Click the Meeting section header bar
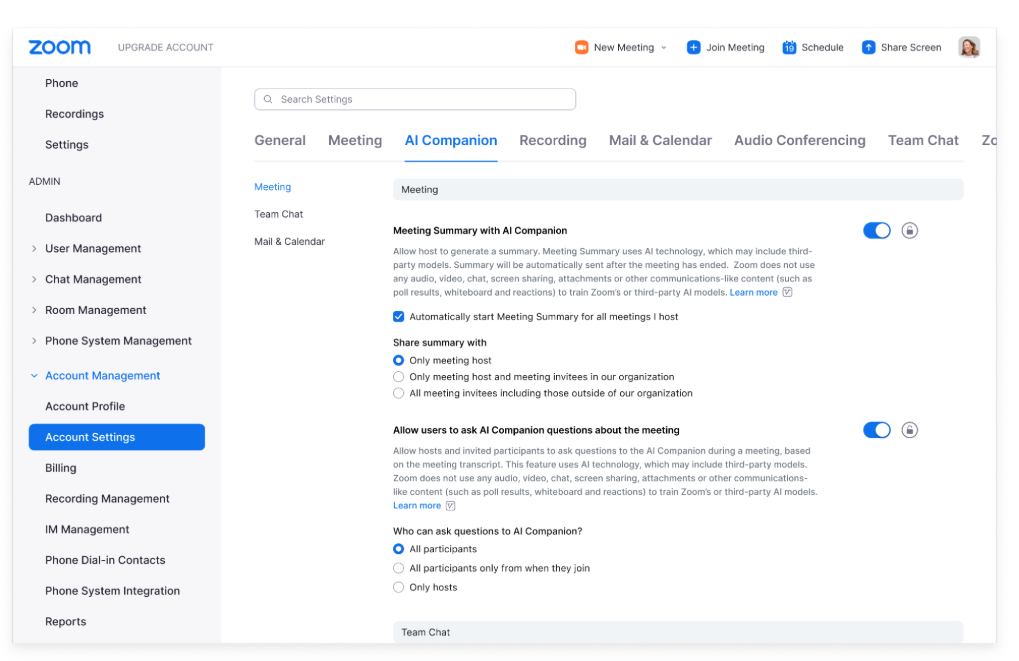Screen dimensions: 1019x661 tap(678, 190)
